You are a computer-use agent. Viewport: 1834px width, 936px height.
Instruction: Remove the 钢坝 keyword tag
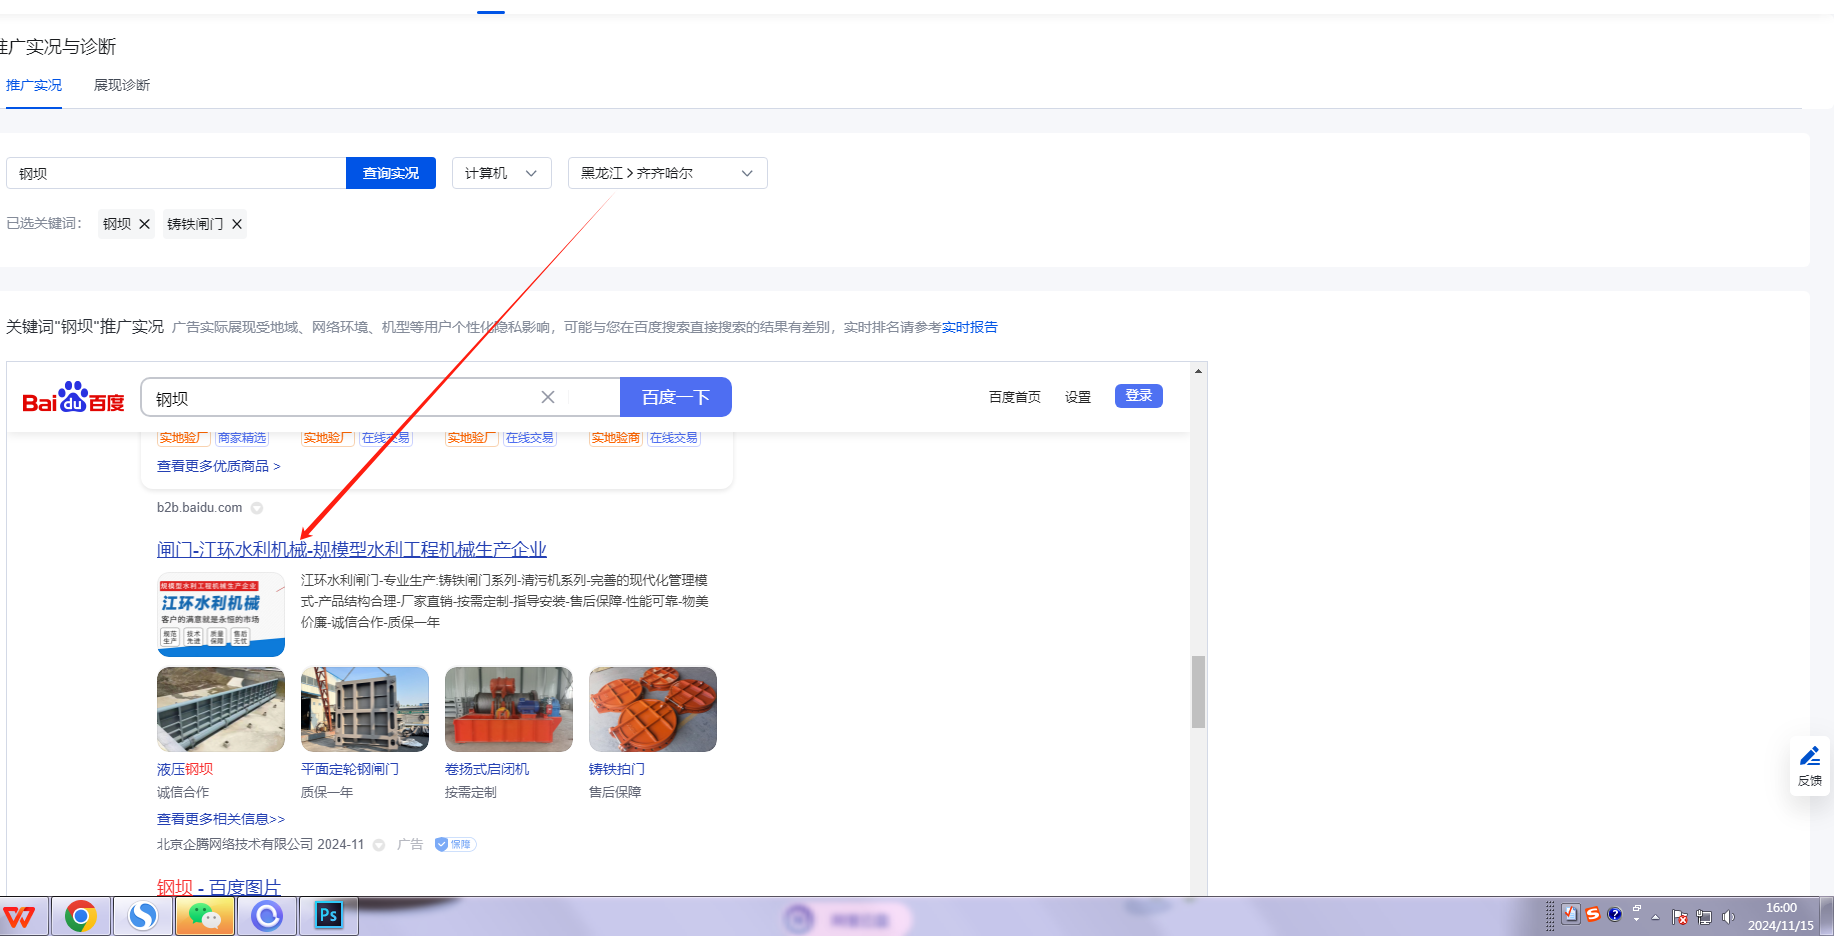(145, 224)
